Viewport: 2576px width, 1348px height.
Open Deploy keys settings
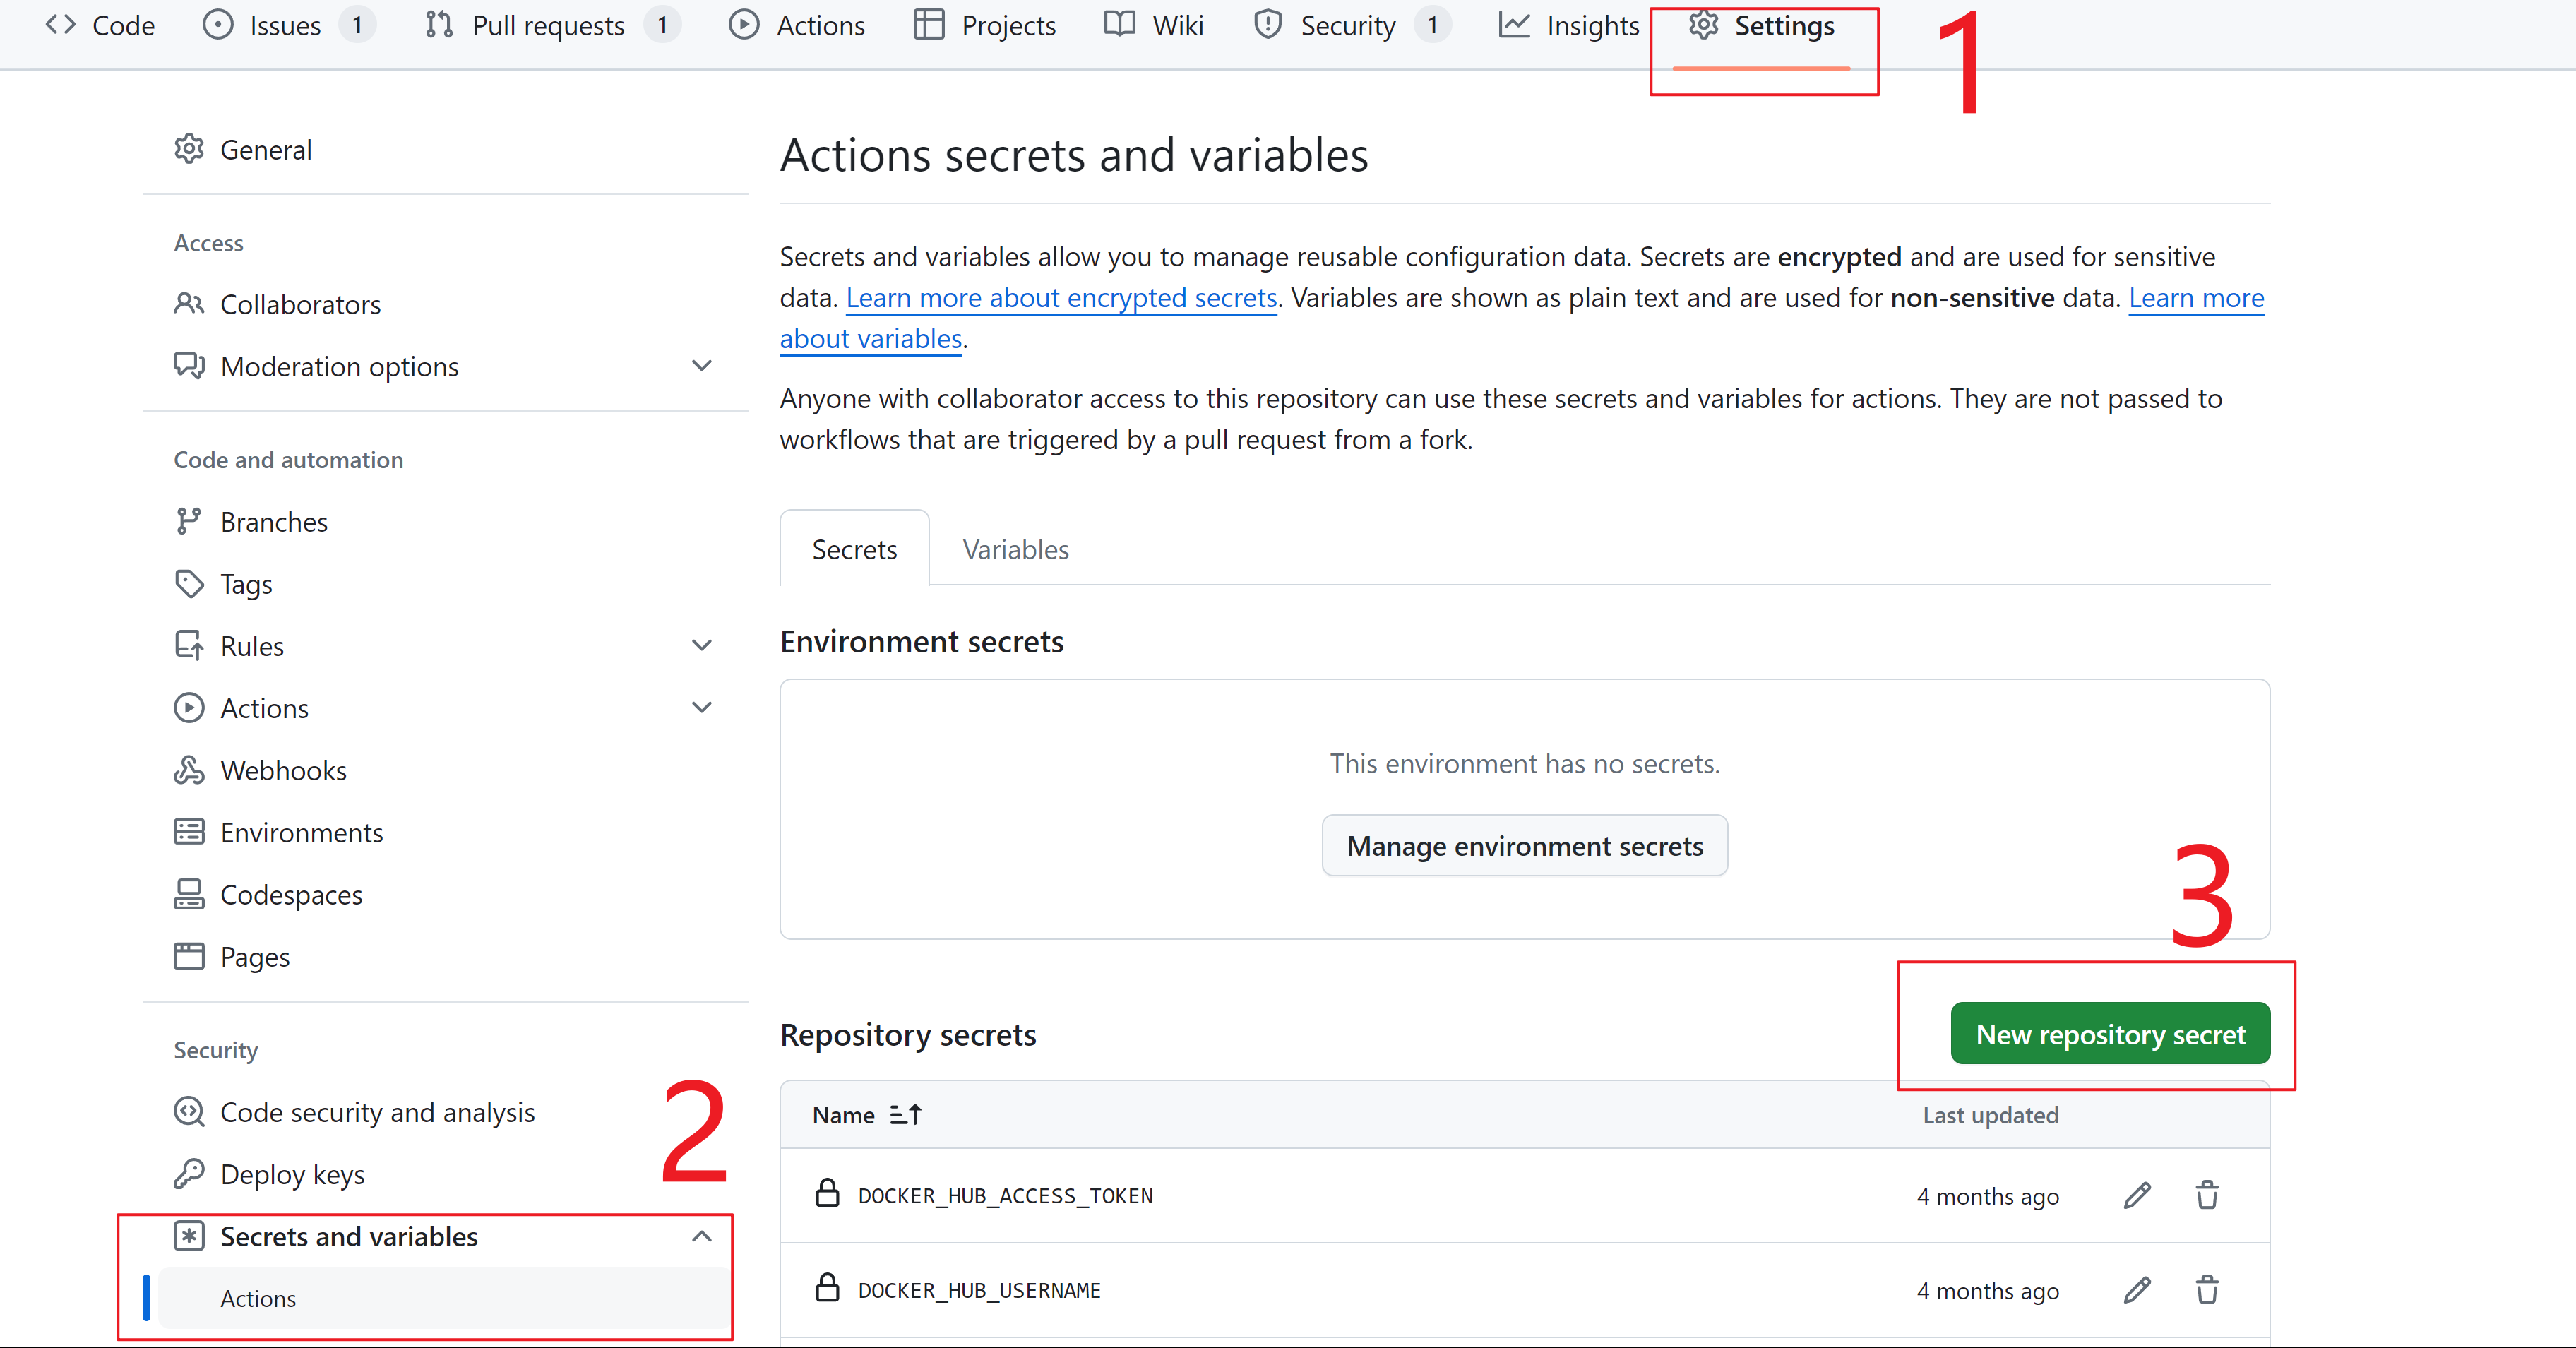(x=292, y=1174)
